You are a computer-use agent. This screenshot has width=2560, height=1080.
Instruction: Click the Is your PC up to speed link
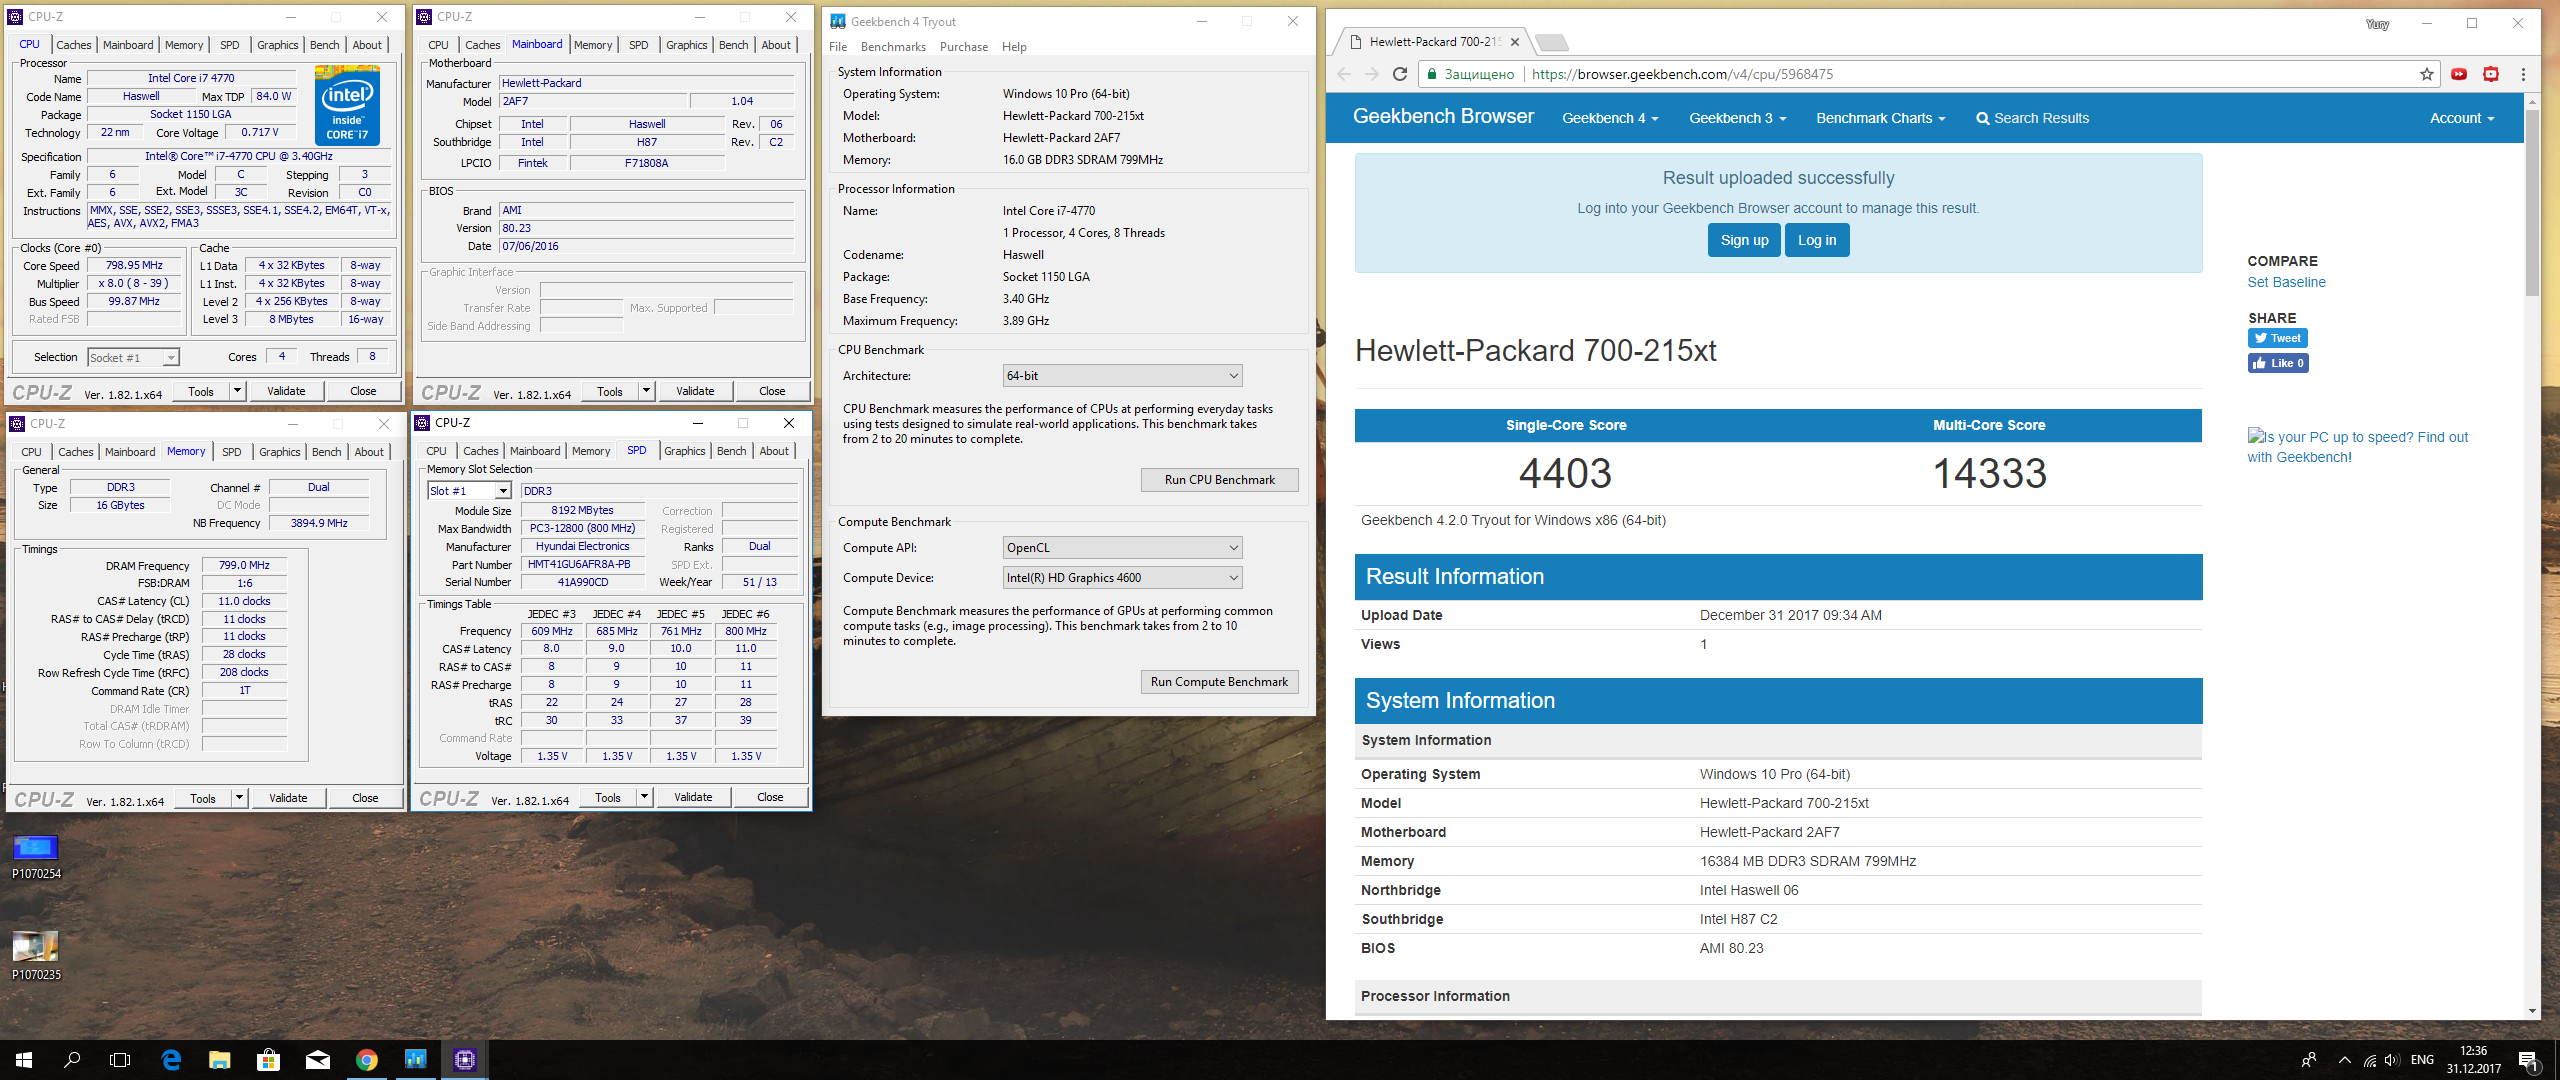coord(2357,447)
